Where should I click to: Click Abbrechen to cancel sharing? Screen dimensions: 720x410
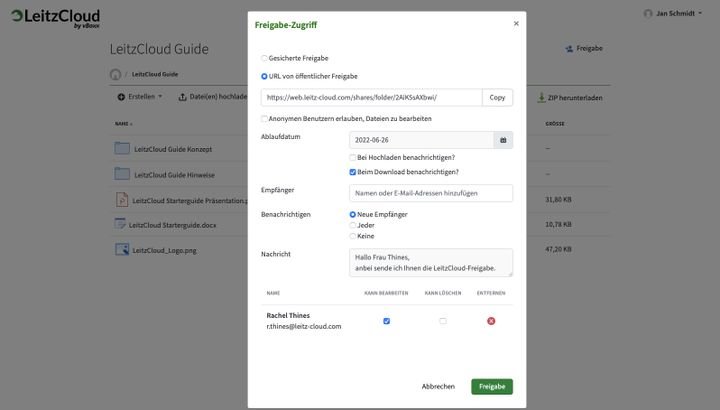pyautogui.click(x=438, y=387)
